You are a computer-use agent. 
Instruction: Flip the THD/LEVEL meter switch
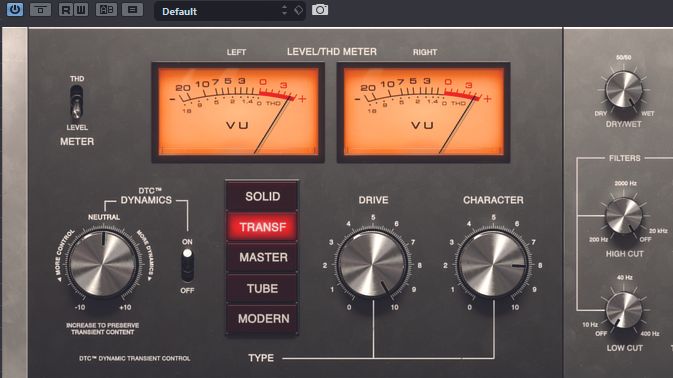(76, 103)
